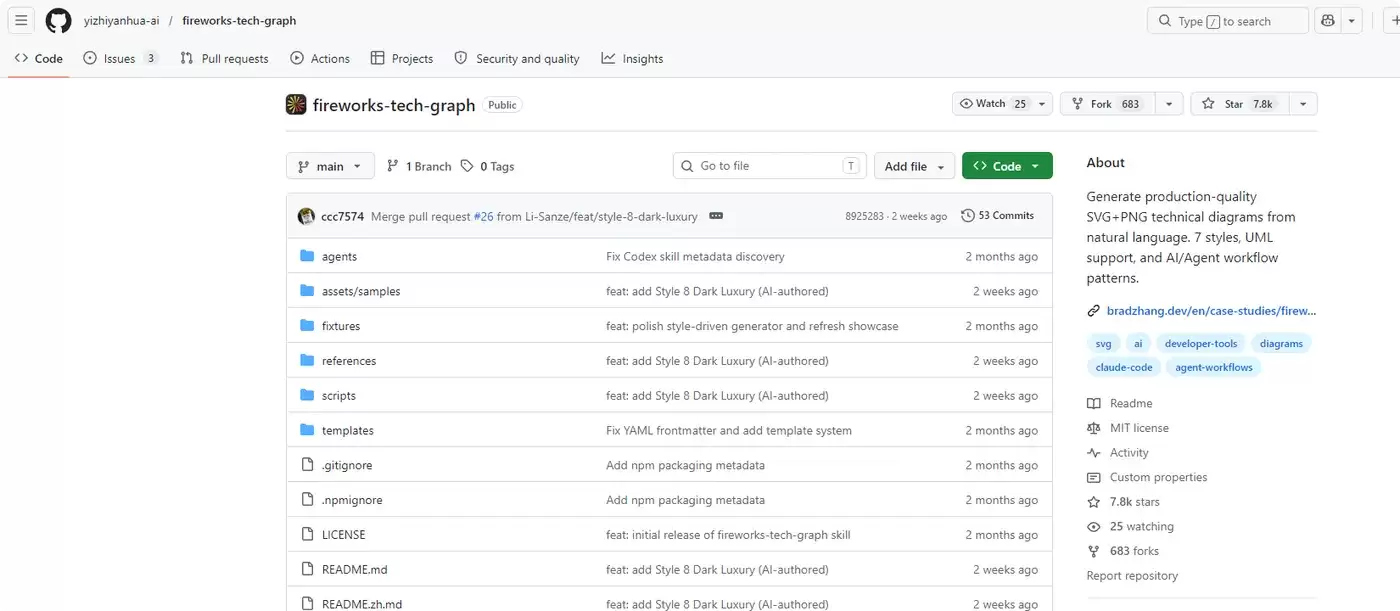Open Custom properties link
This screenshot has height=611, width=1400.
1147,477
